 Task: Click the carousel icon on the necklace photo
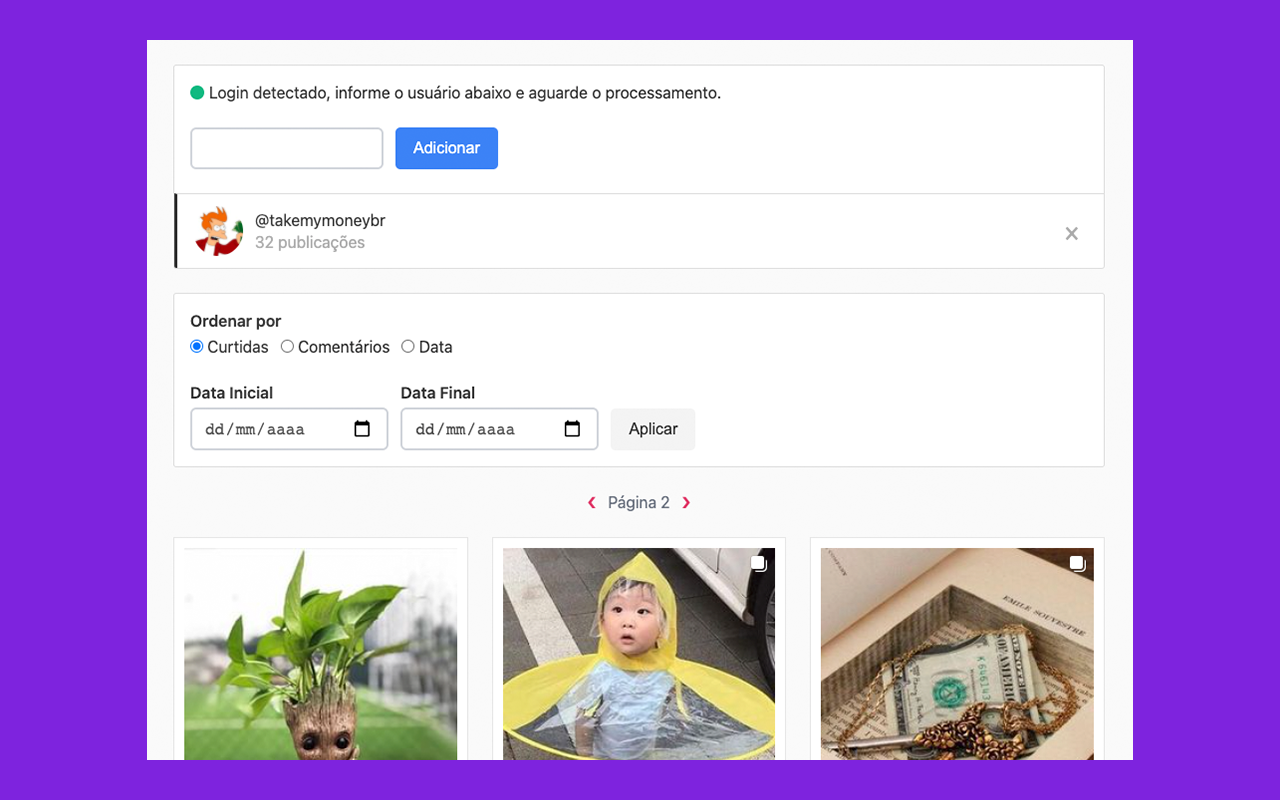pyautogui.click(x=1077, y=563)
